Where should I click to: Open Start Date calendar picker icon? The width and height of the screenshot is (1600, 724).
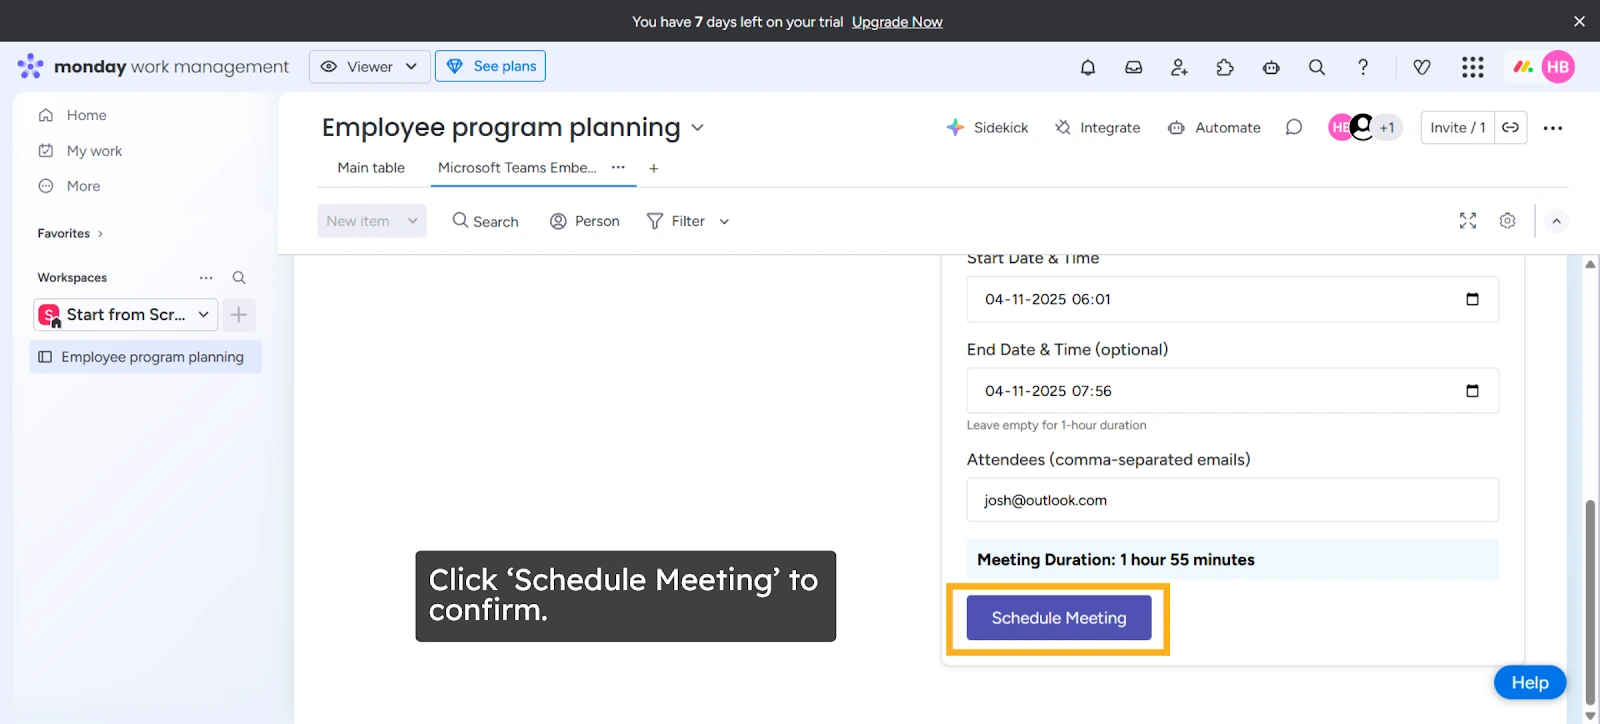point(1472,299)
